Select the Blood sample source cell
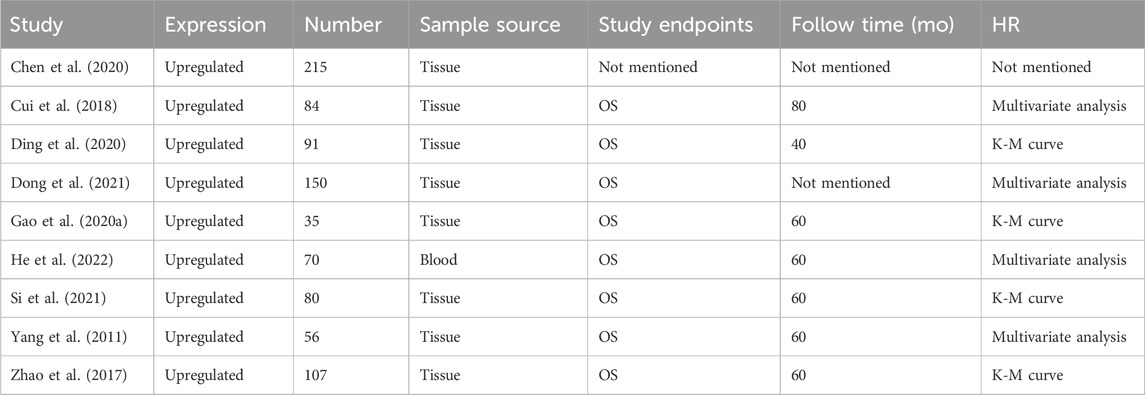1145x395 pixels. coord(438,260)
